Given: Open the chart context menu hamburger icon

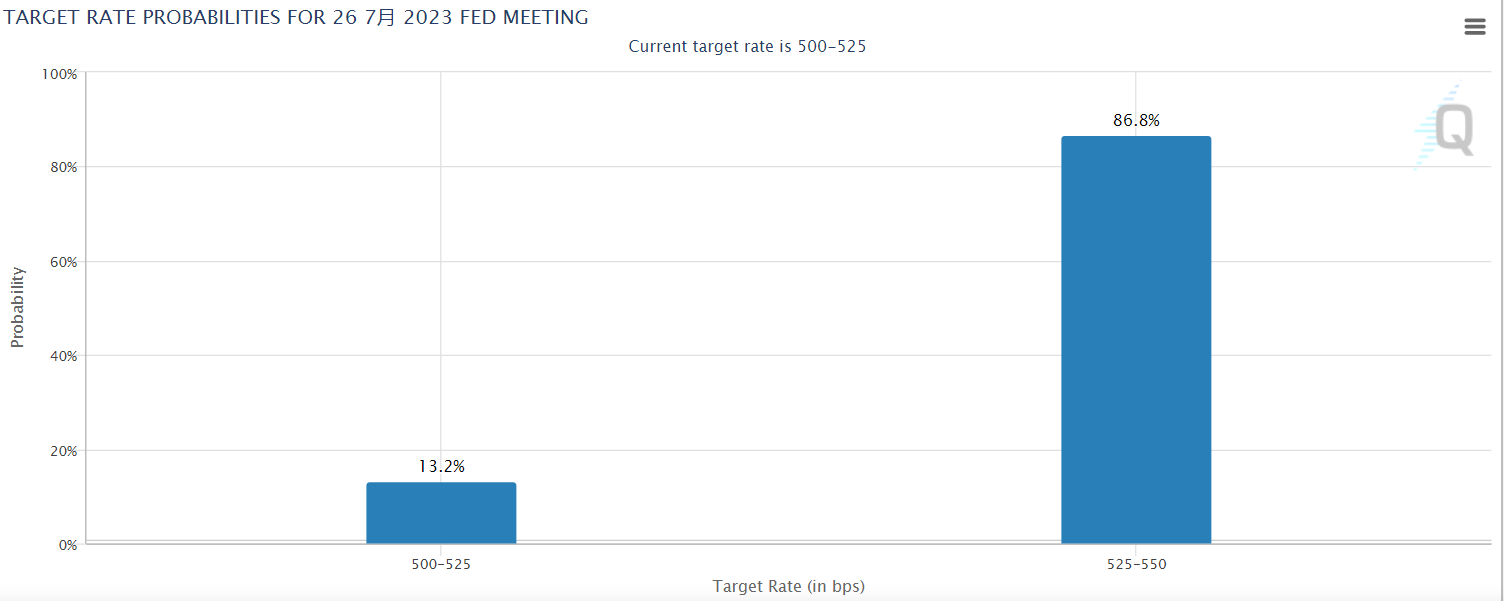Looking at the screenshot, I should pos(1474,27).
